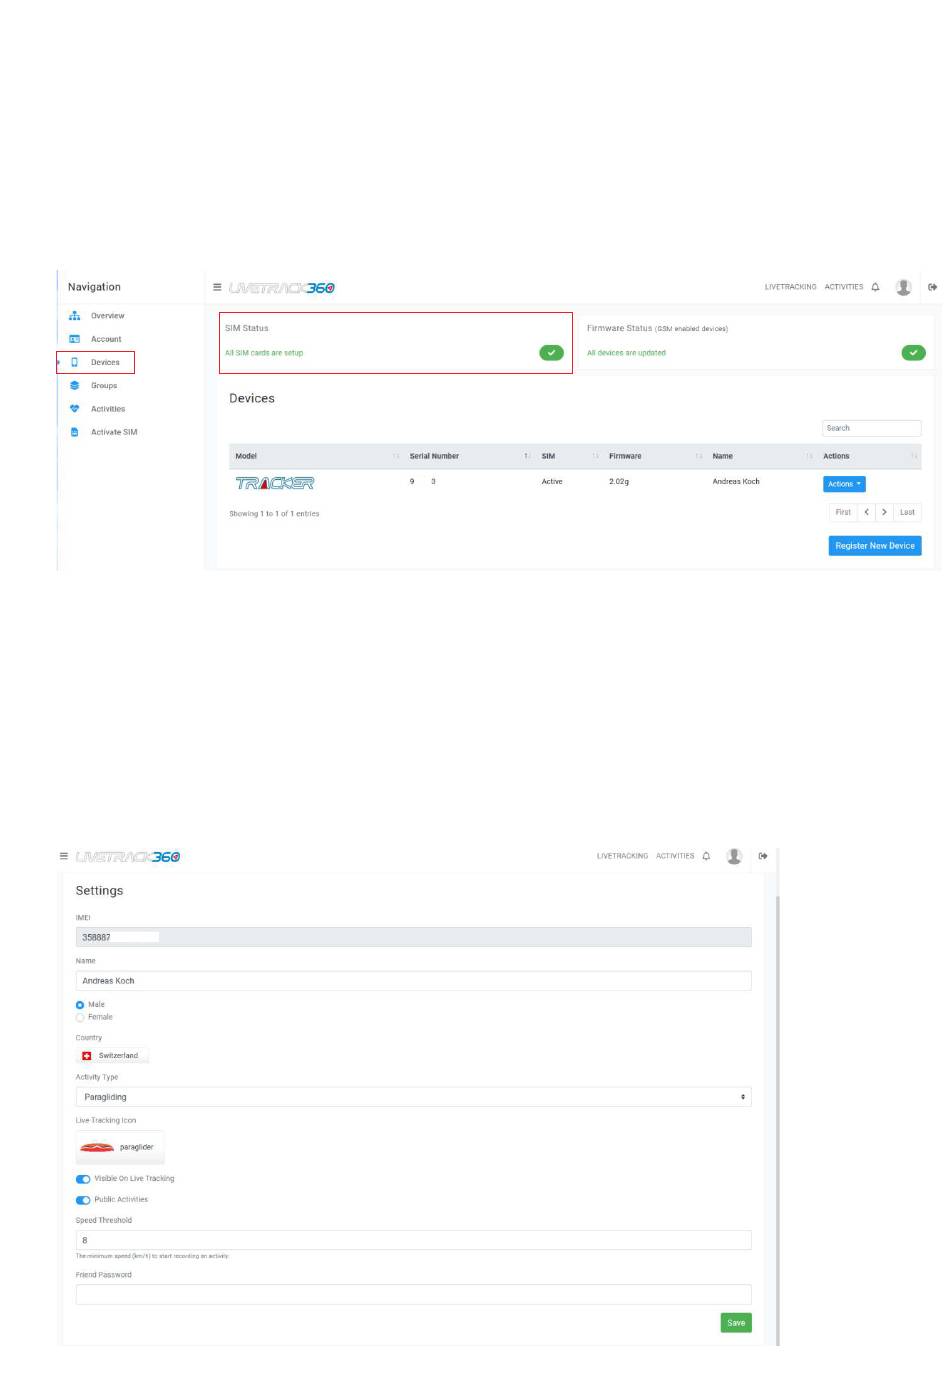The image size is (950, 1378).
Task: Disable the Visible On Live Tracking switch
Action: [83, 1179]
